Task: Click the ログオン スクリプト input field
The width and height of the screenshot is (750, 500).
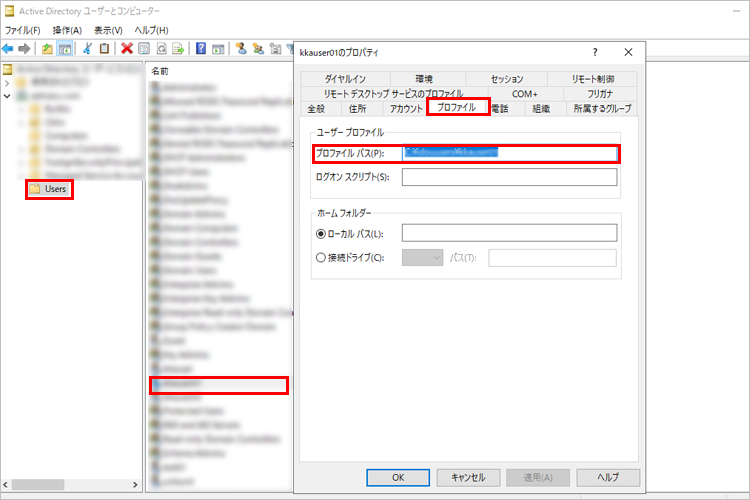Action: (509, 178)
